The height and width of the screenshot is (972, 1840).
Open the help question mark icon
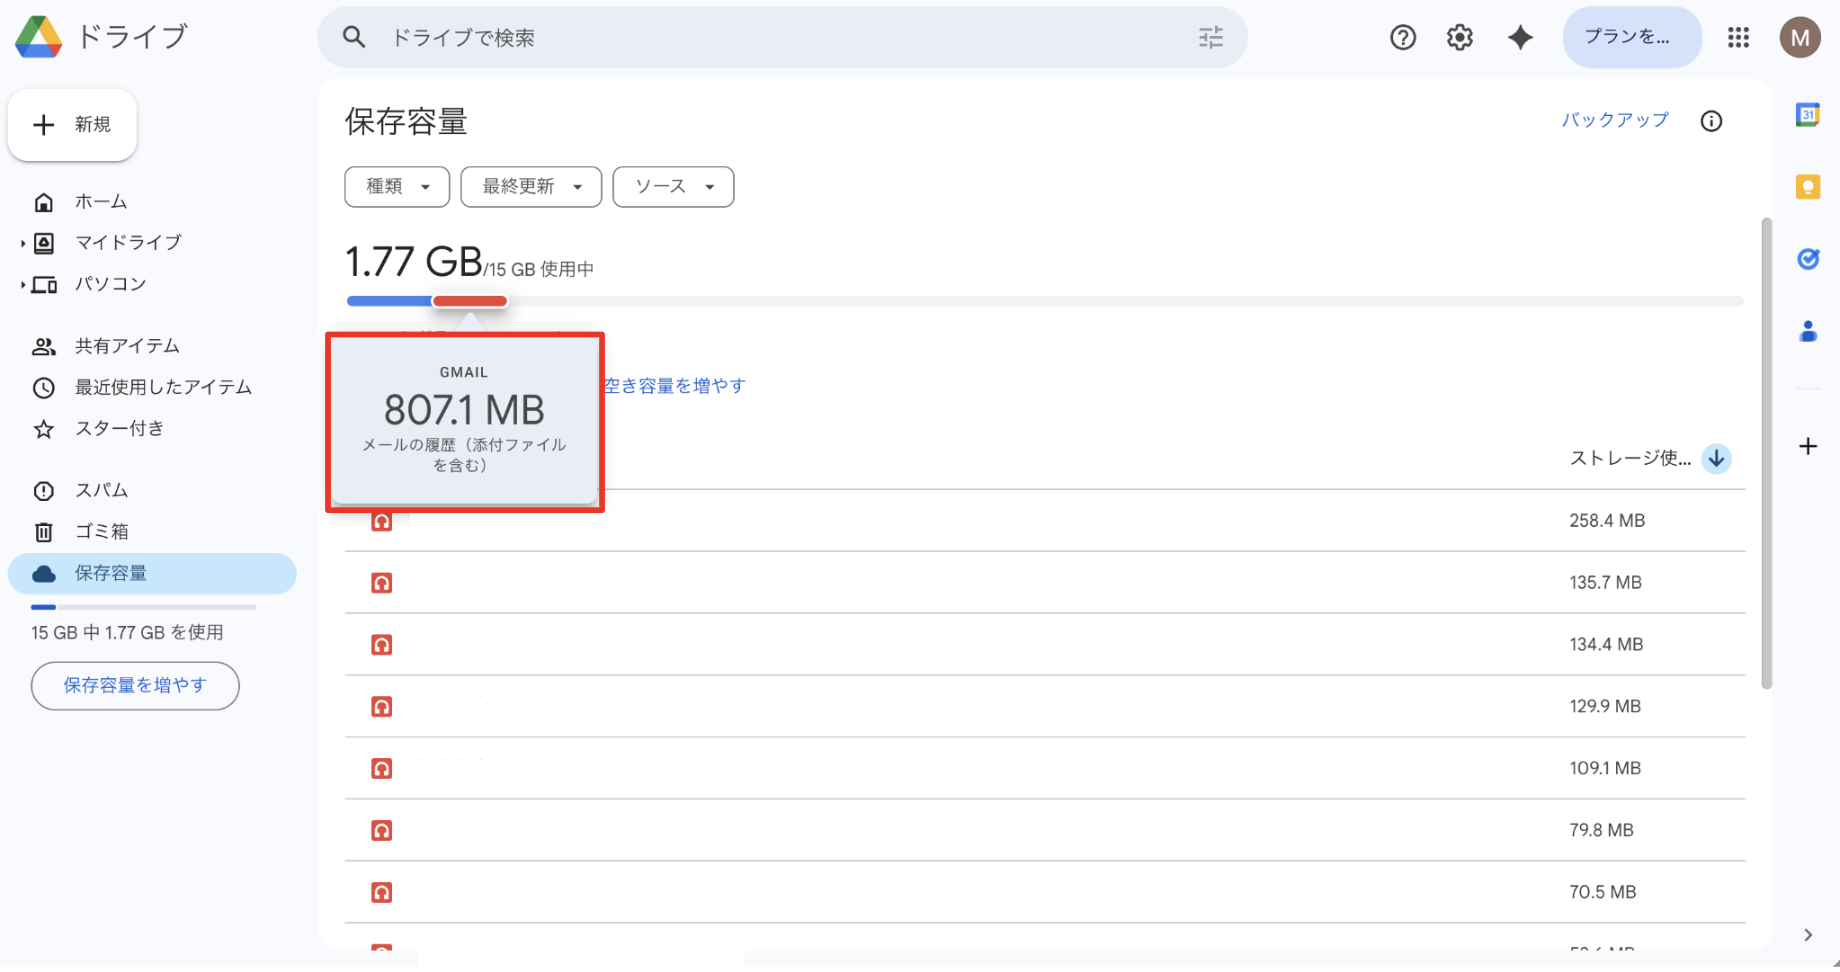1403,37
